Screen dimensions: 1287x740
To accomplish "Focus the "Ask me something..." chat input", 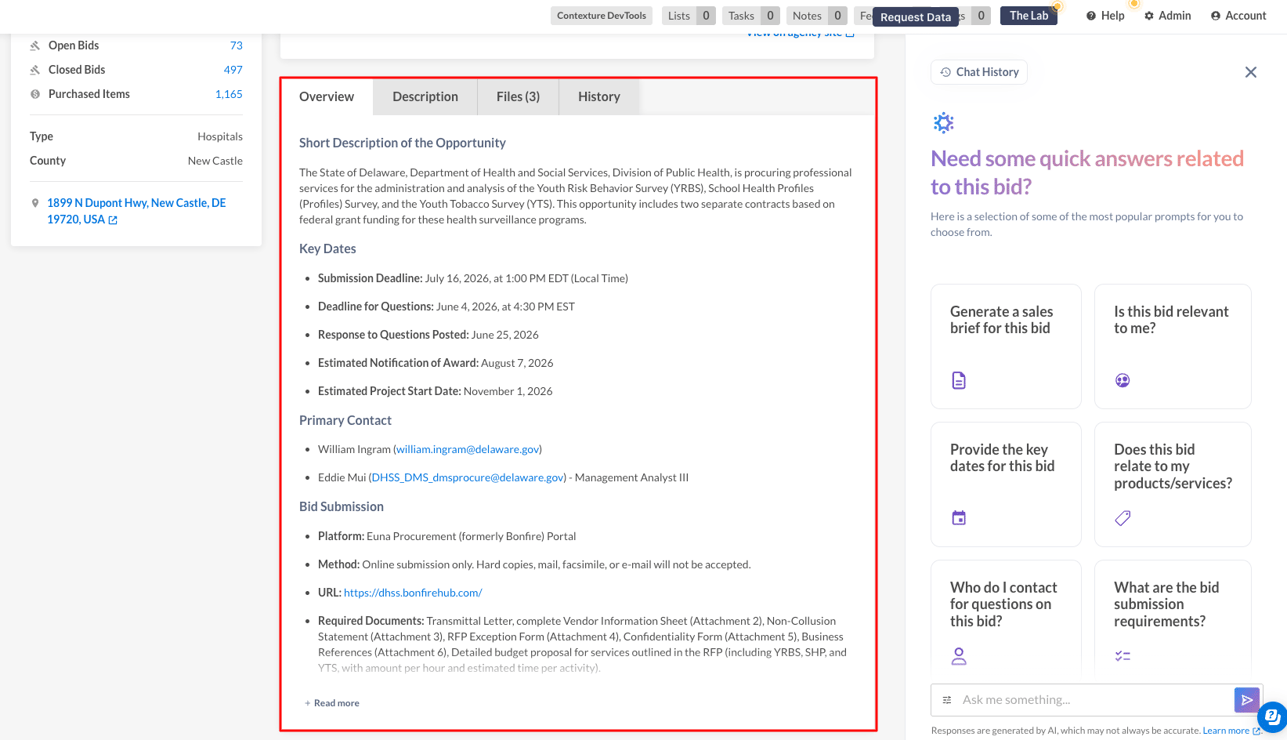I will (1094, 700).
